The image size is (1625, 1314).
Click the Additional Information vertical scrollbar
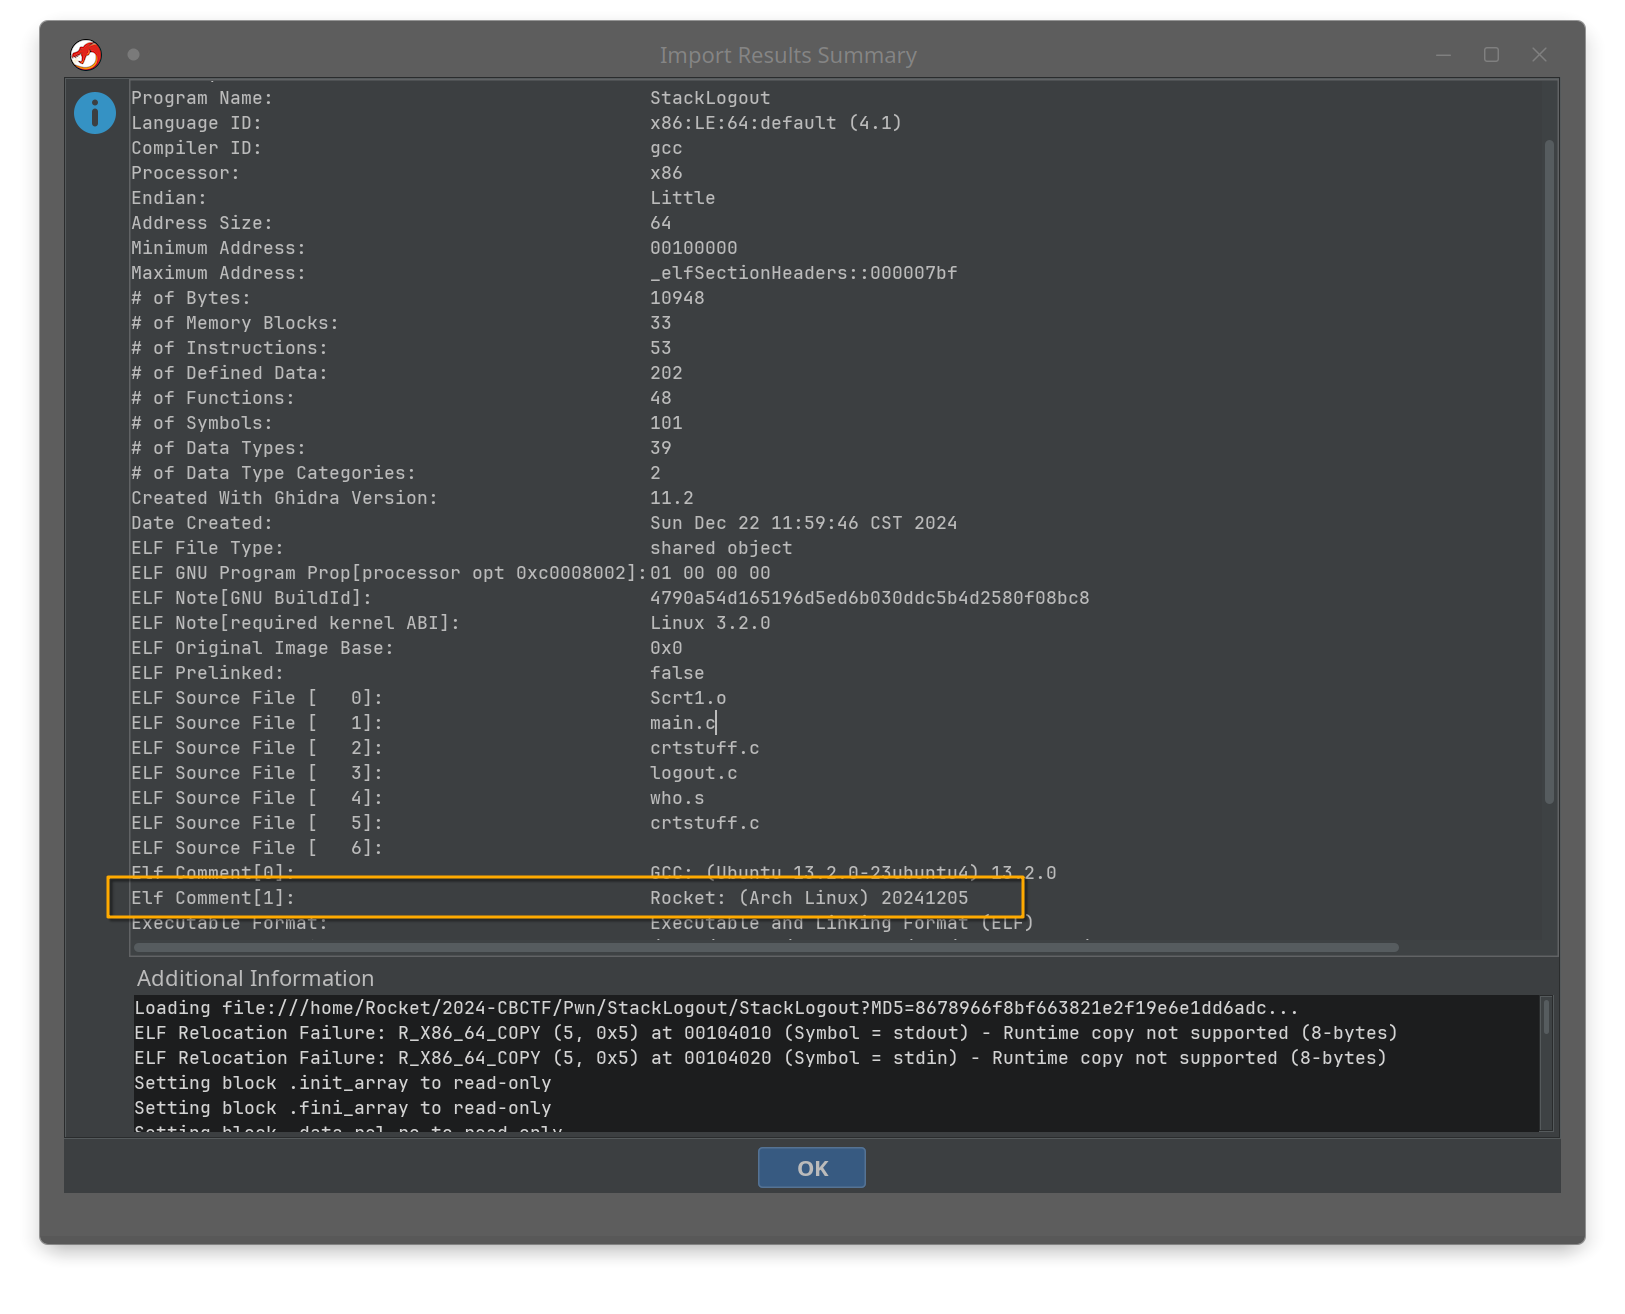click(x=1546, y=1017)
